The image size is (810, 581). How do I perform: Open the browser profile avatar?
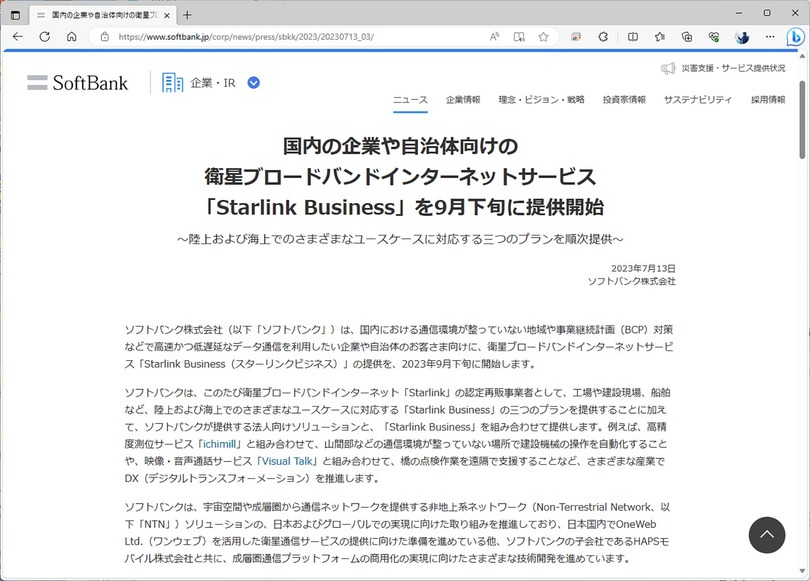point(742,37)
